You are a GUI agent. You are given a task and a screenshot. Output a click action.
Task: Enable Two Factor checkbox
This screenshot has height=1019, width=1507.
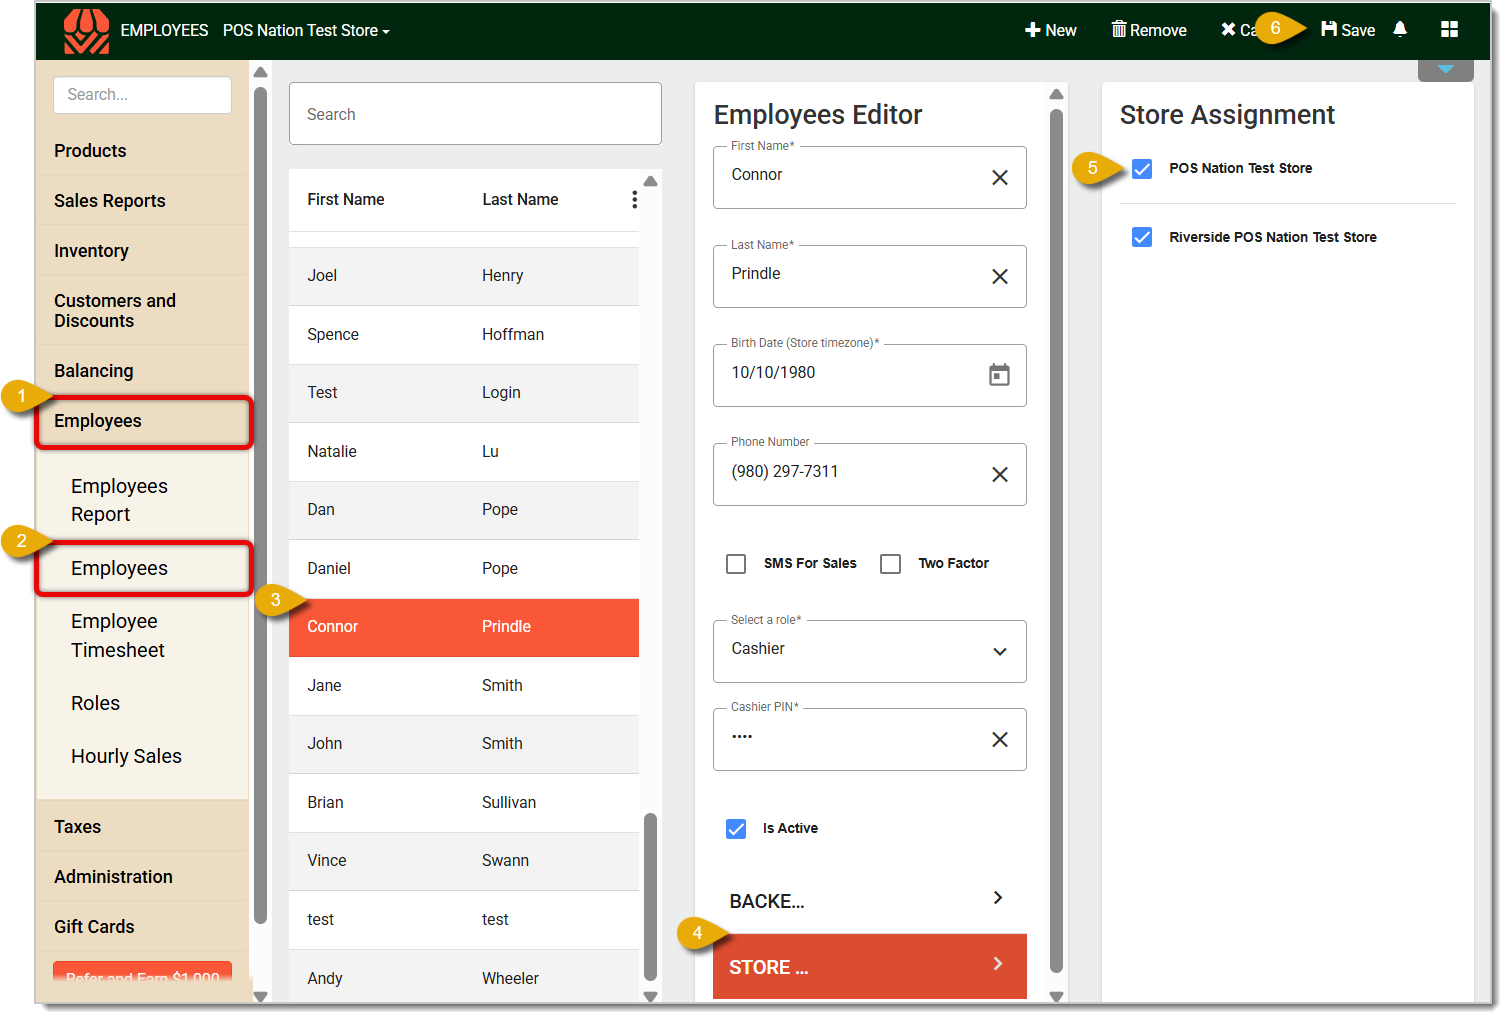point(890,564)
